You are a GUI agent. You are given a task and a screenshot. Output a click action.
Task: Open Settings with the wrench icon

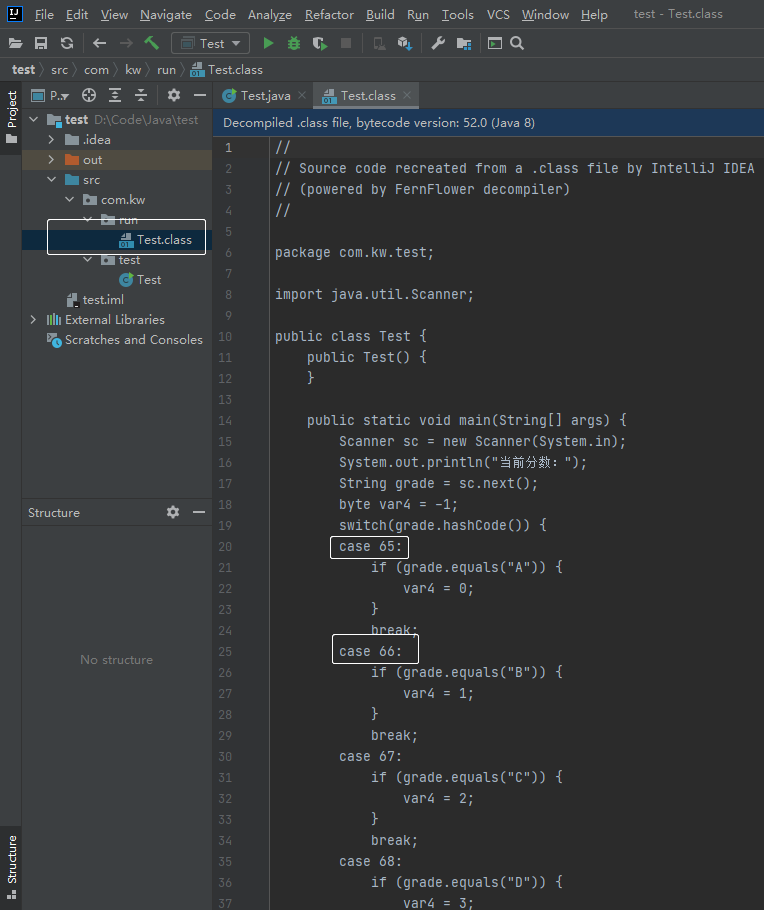438,43
